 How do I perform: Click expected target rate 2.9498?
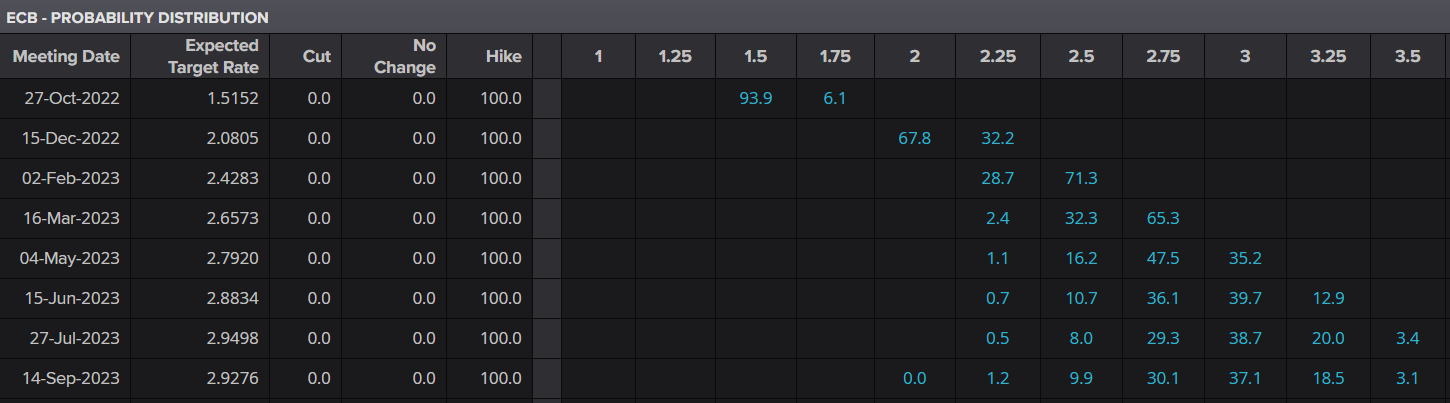coord(233,338)
